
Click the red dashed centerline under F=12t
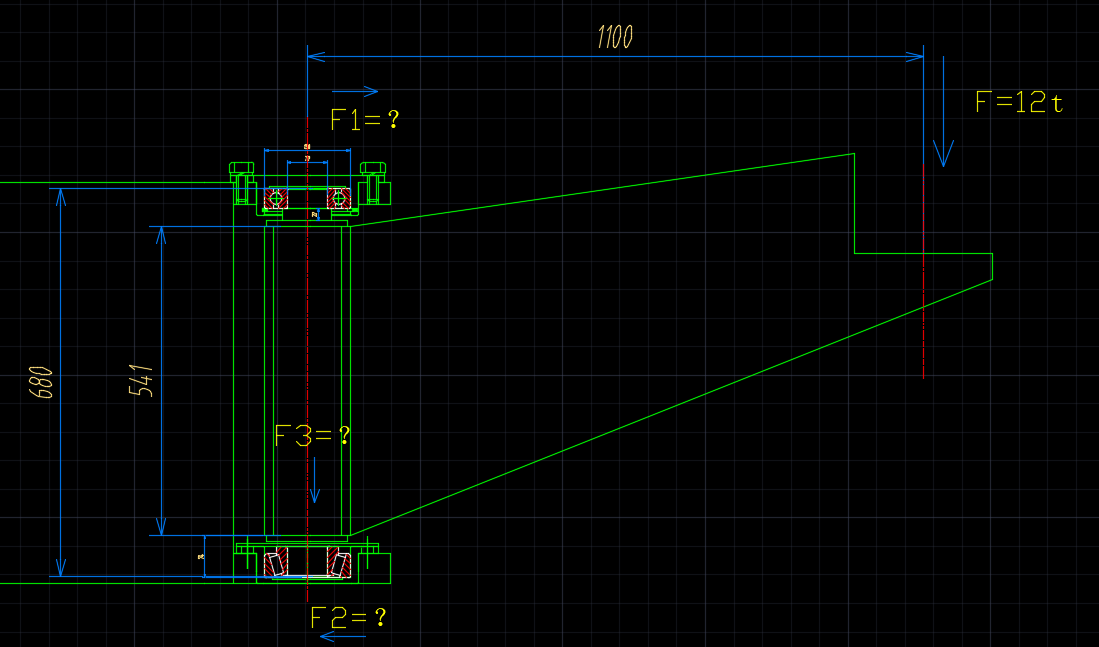[923, 320]
